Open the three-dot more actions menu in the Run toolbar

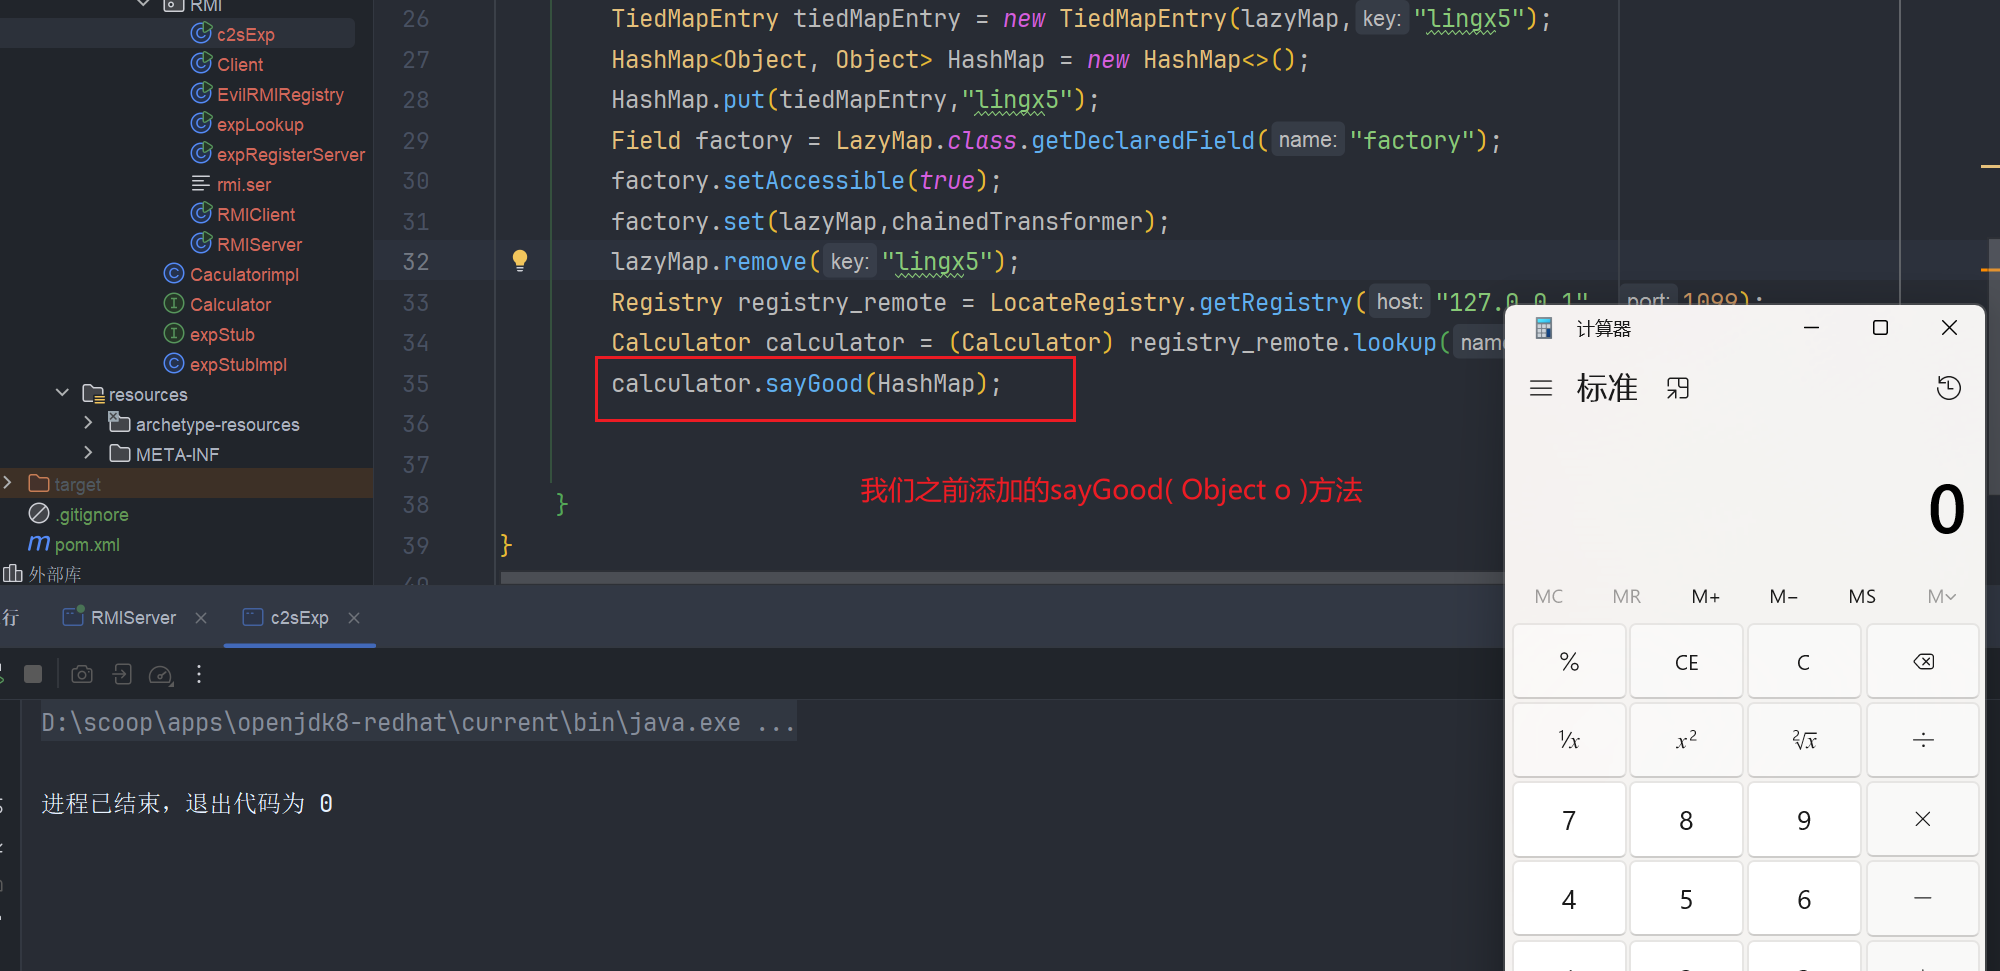[x=199, y=675]
